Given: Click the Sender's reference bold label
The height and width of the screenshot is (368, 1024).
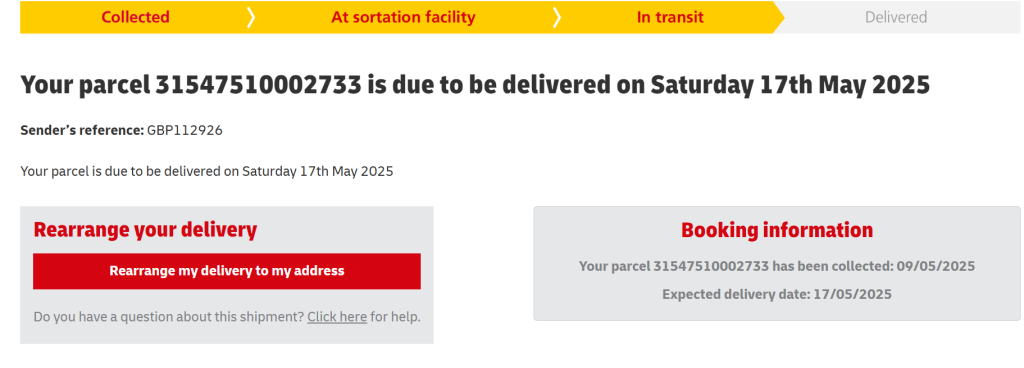Looking at the screenshot, I should click(82, 130).
